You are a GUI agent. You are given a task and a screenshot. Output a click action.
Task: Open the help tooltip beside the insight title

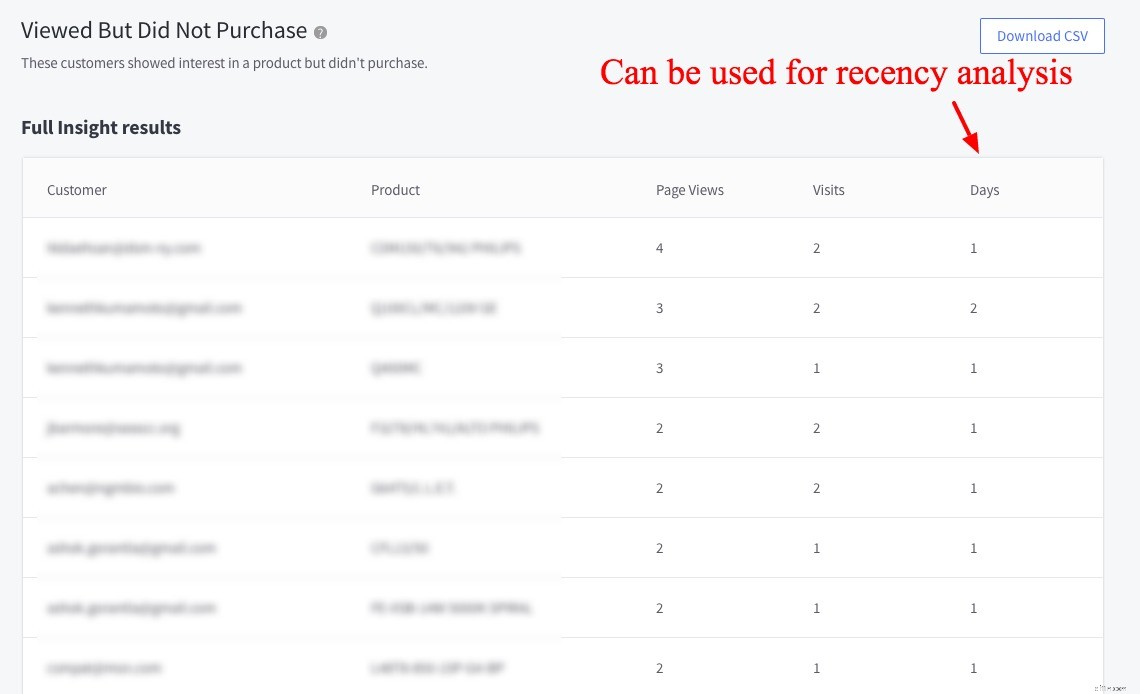coord(319,31)
